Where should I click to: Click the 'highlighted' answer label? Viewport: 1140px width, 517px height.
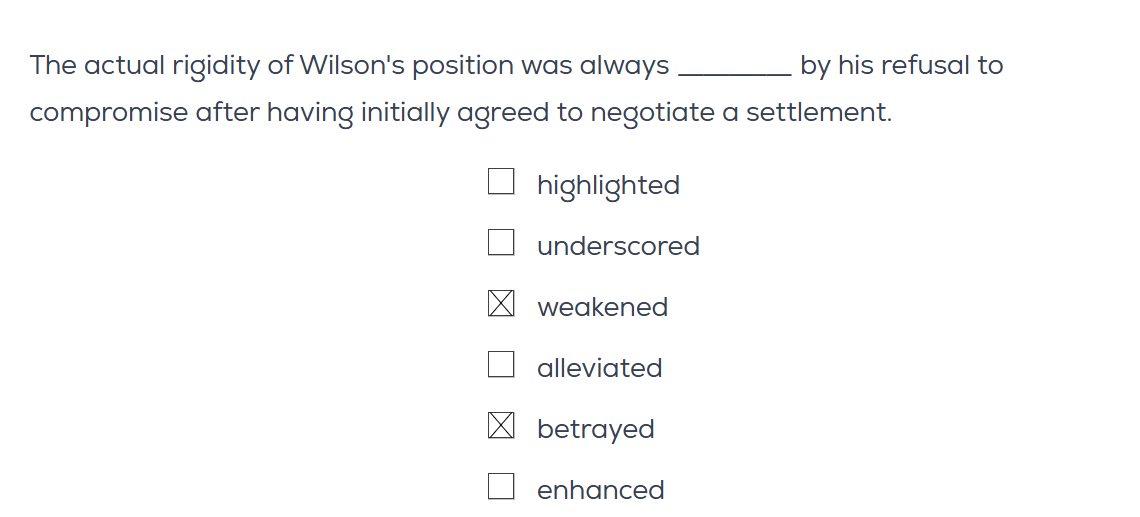608,186
